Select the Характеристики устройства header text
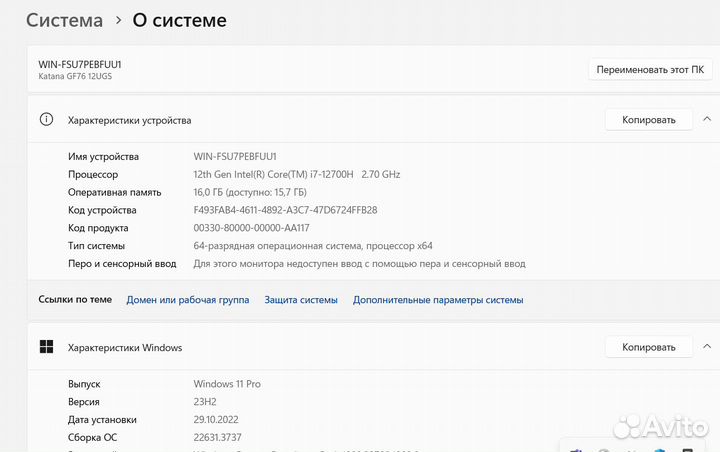Viewport: 720px width, 452px height. (x=129, y=120)
